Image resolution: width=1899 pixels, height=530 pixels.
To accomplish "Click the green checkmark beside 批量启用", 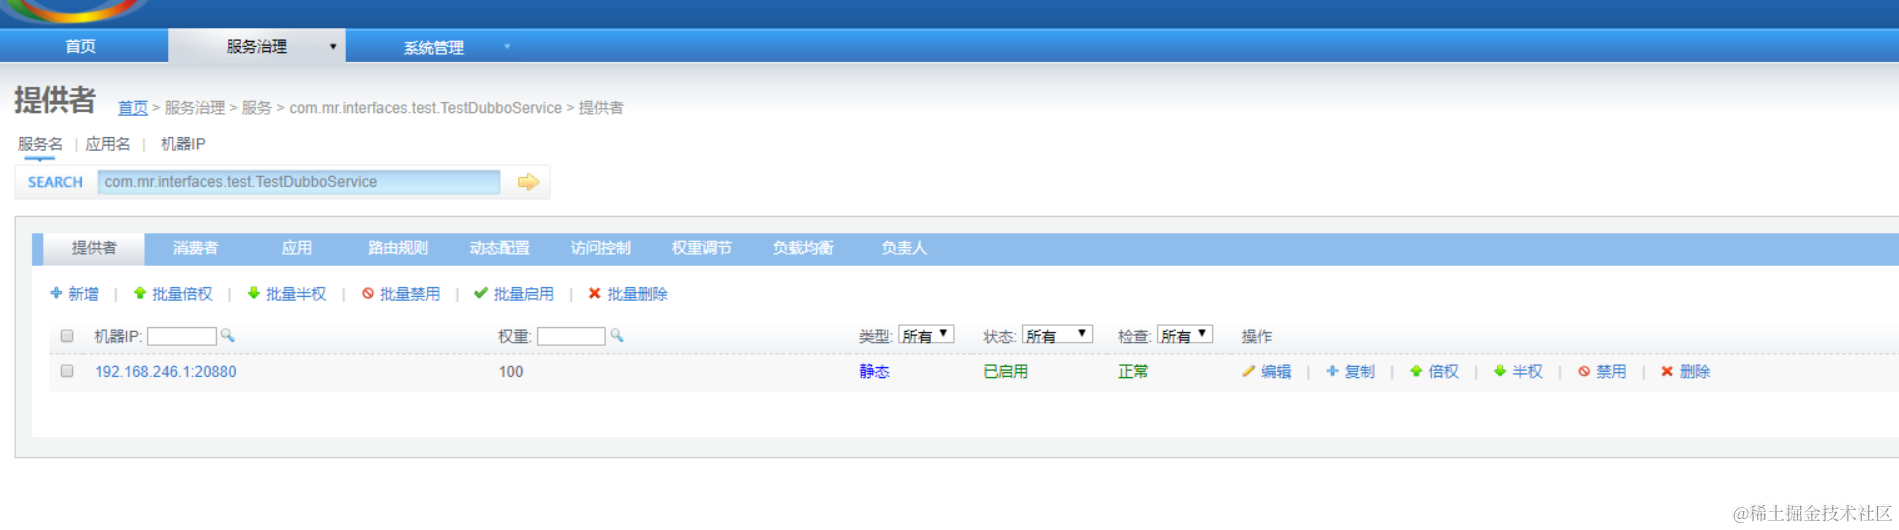I will pyautogui.click(x=481, y=293).
